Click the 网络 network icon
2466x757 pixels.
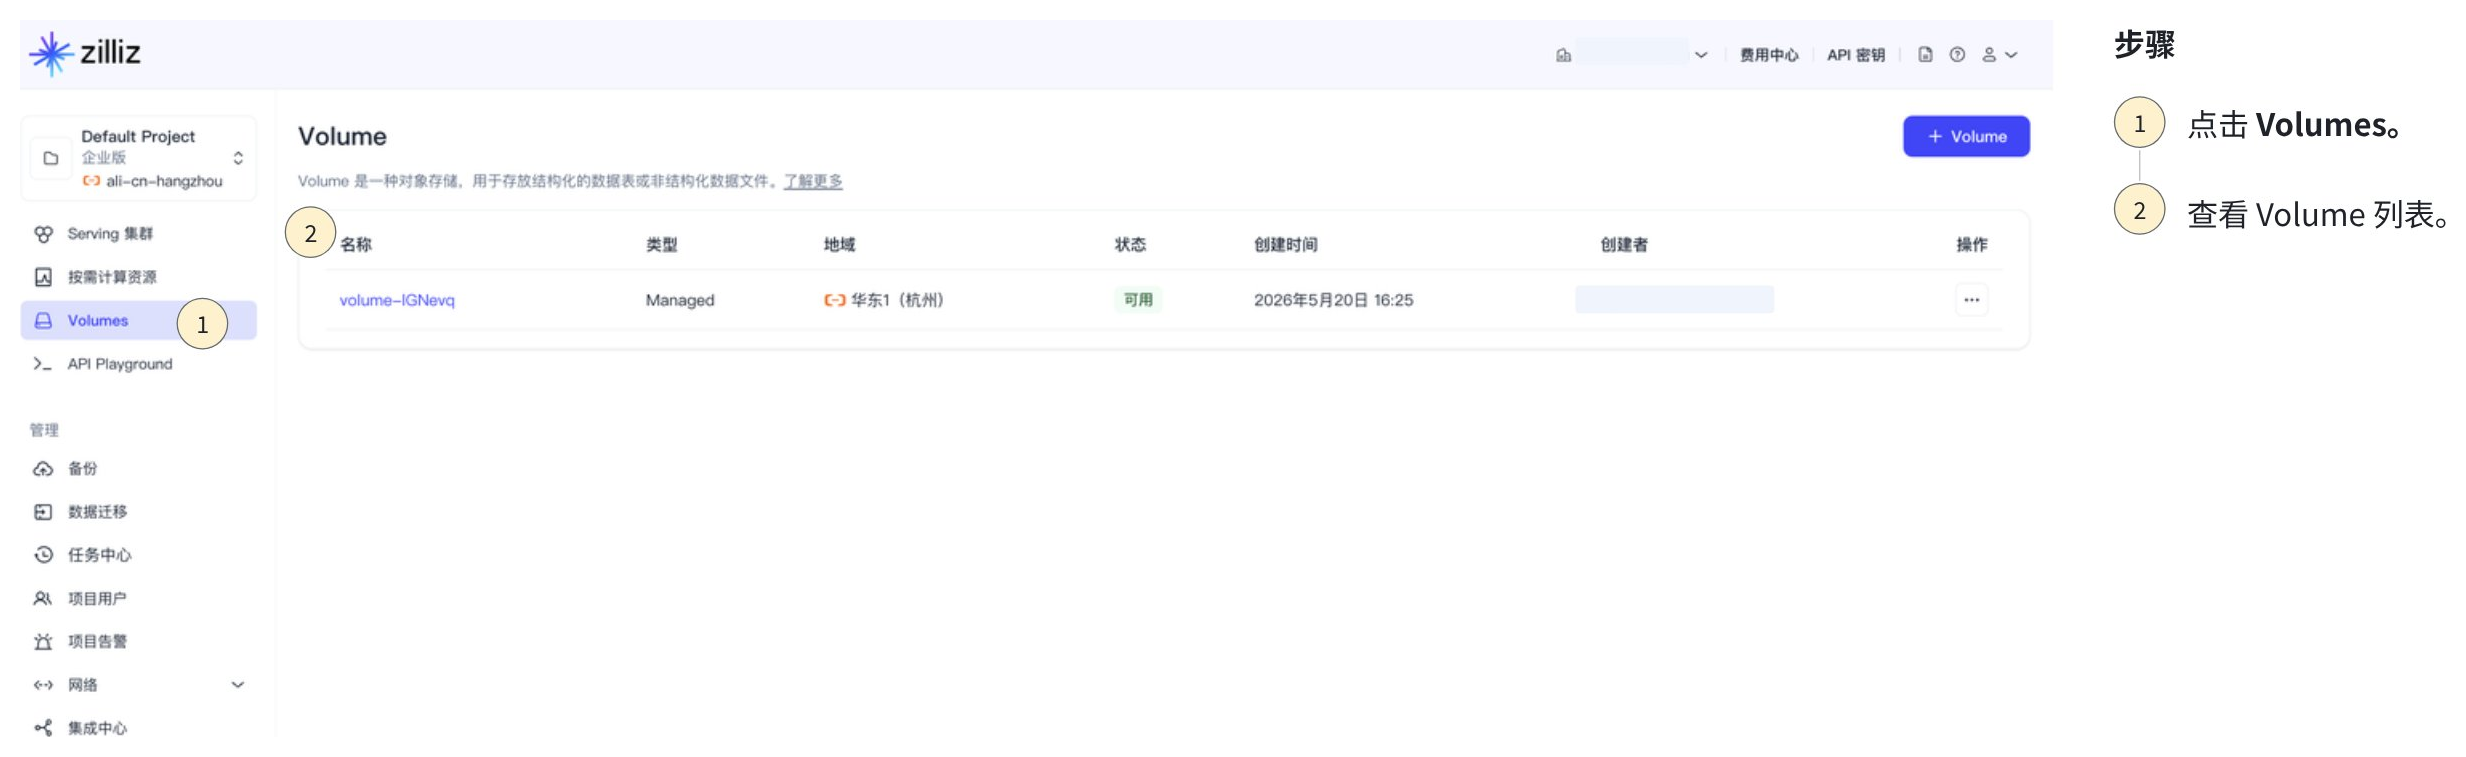(x=43, y=685)
